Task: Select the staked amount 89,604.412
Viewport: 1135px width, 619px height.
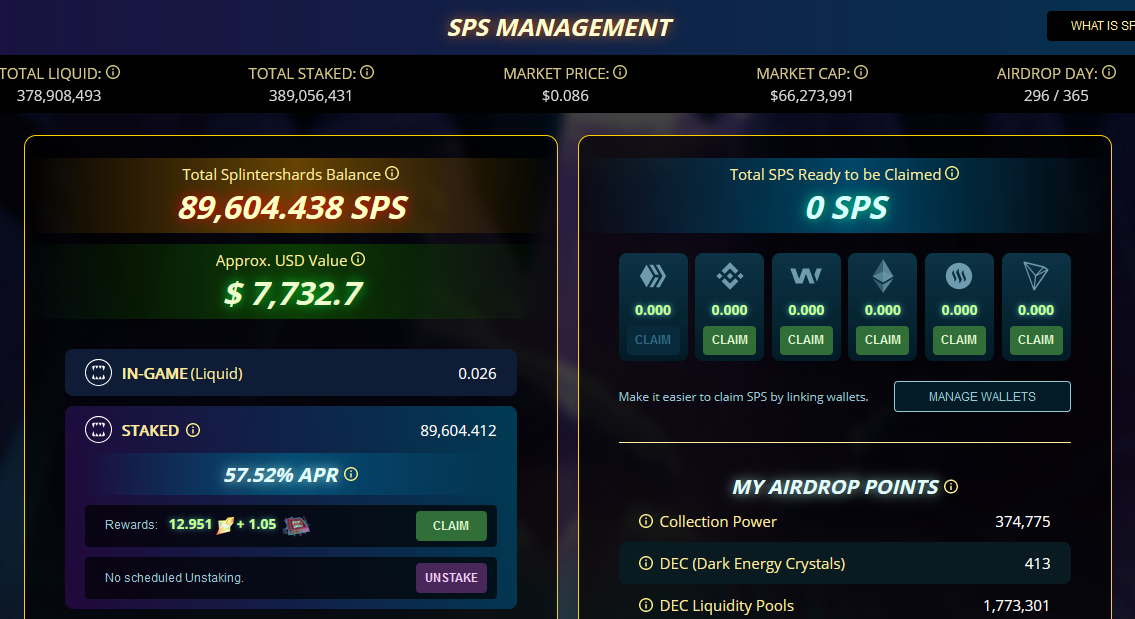Action: [458, 431]
